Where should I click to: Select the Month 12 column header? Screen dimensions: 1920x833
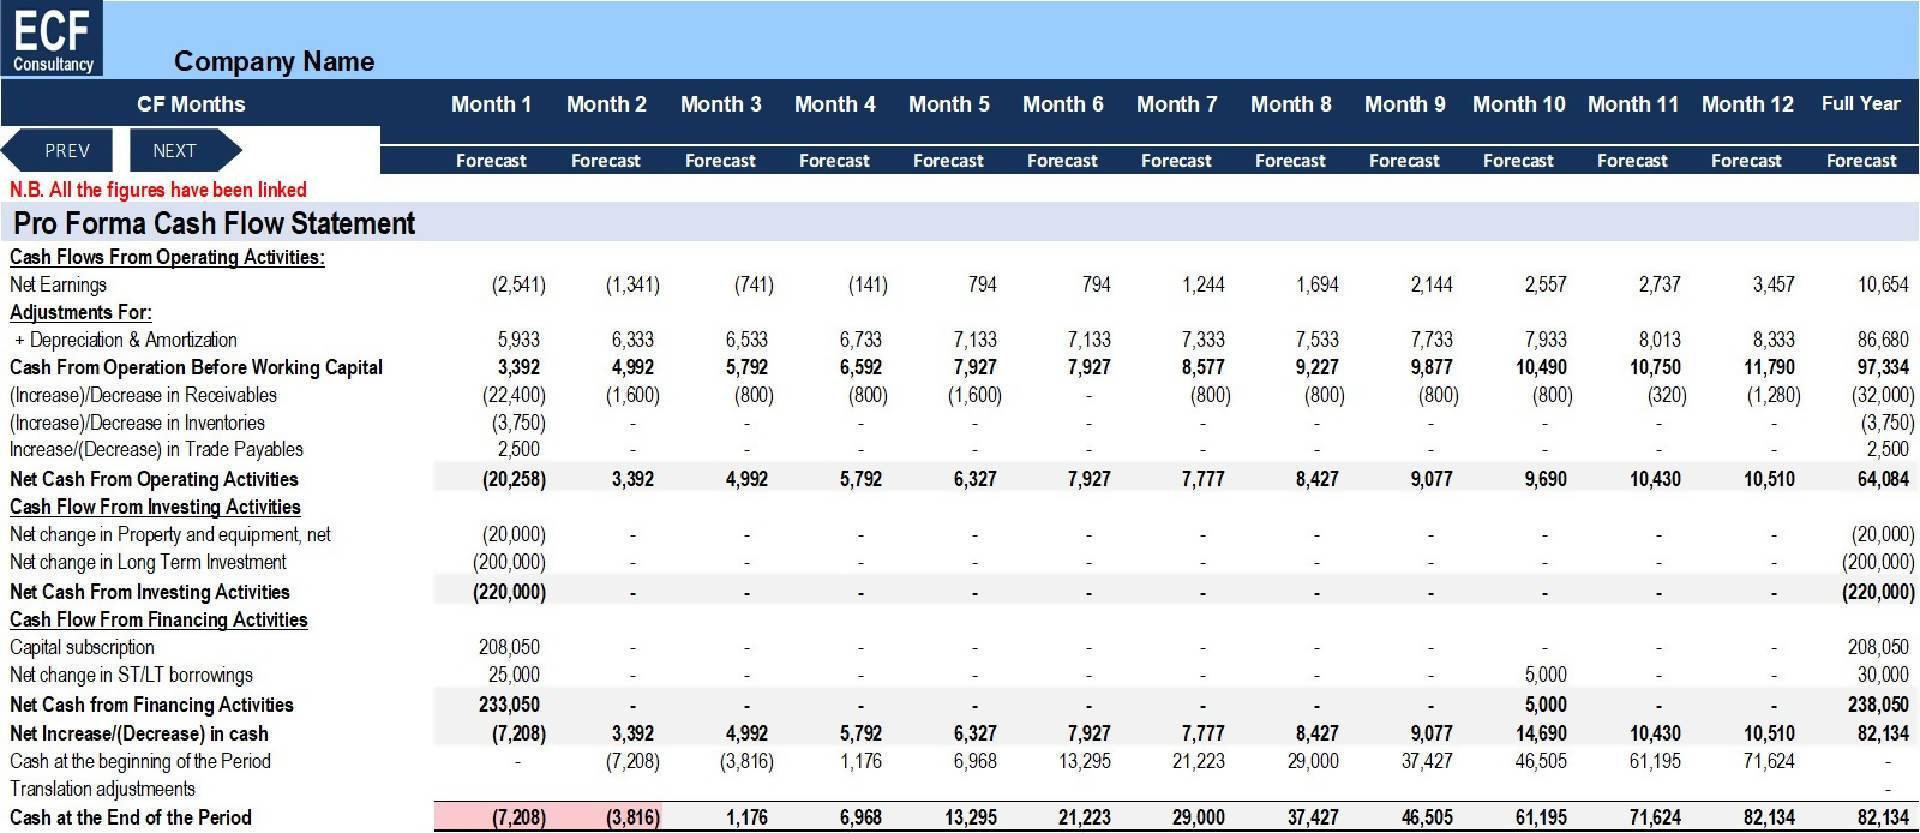1747,104
